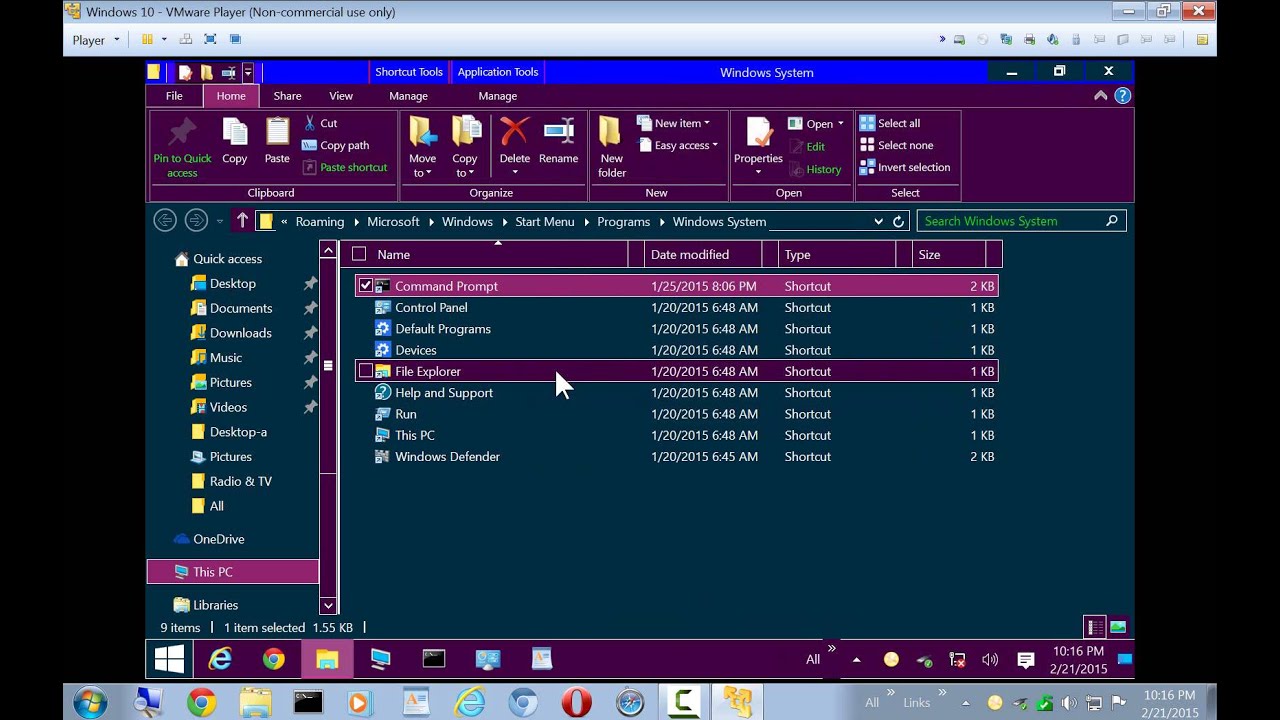The width and height of the screenshot is (1280, 720).
Task: Open Manage tab under Application Tools
Action: click(x=497, y=96)
